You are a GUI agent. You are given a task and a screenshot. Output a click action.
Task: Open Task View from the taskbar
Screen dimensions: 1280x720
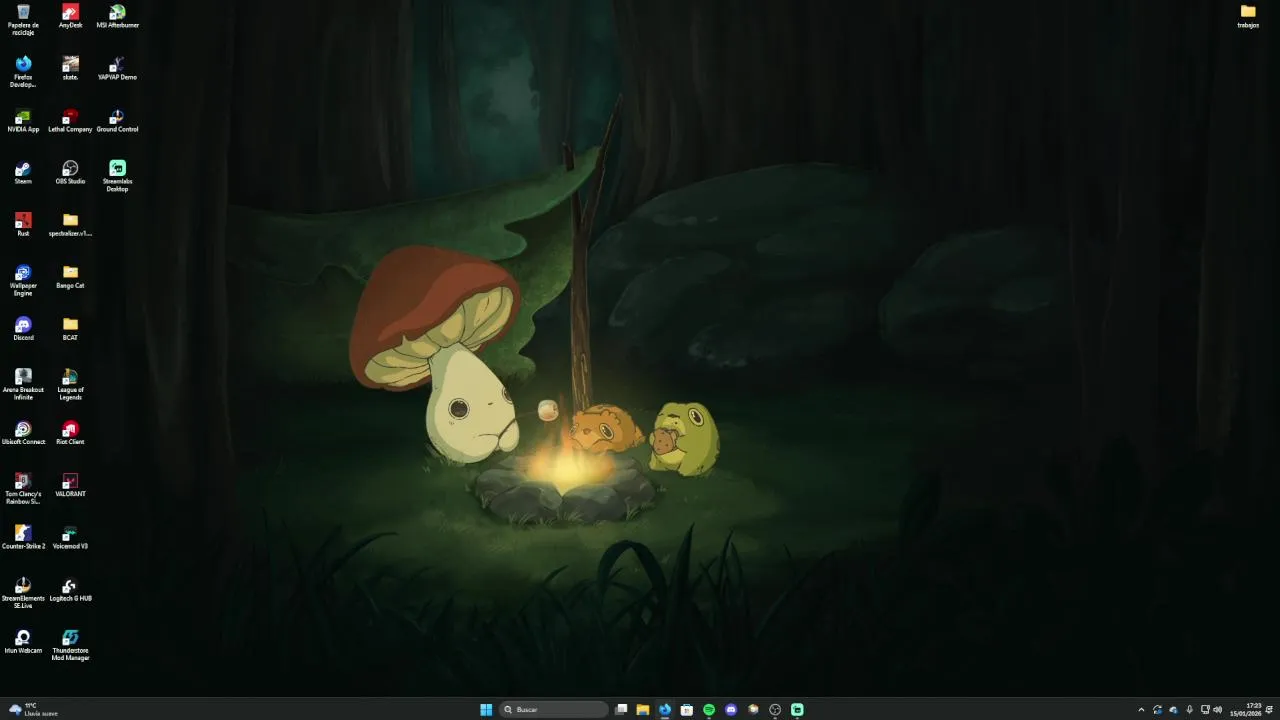[x=621, y=710]
